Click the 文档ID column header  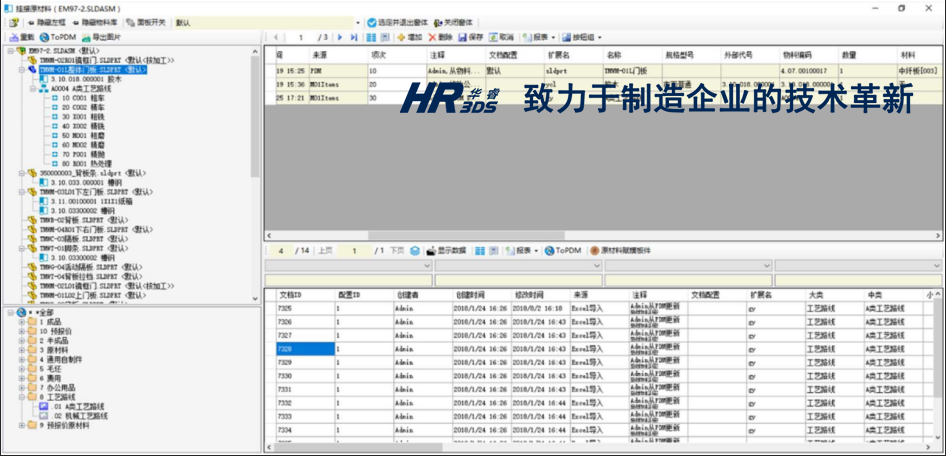[x=289, y=295]
